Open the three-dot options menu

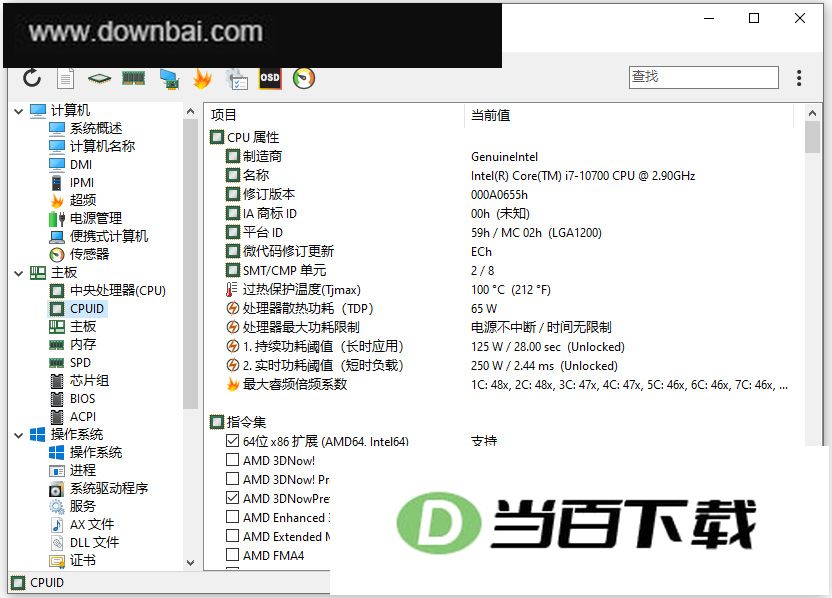tap(799, 78)
